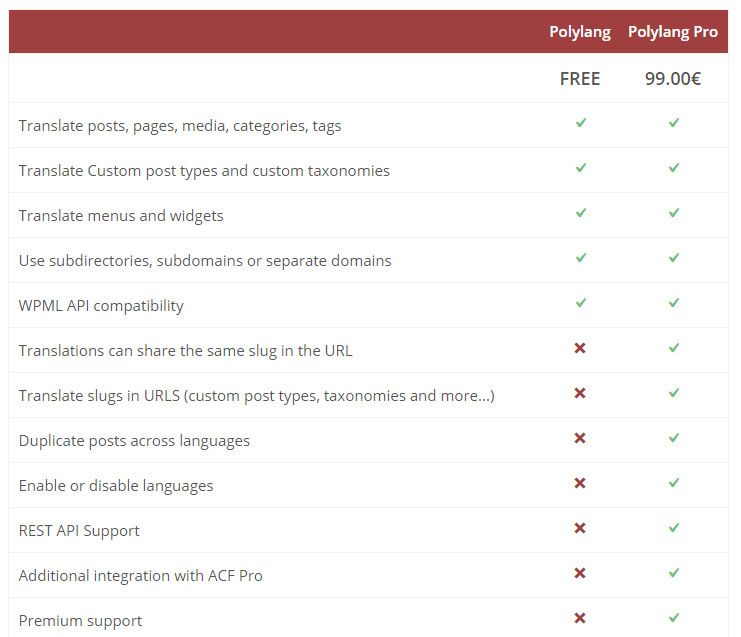Image resolution: width=741 pixels, height=637 pixels.
Task: Click the Polylang Pro check for Custom post types
Action: [x=674, y=168]
